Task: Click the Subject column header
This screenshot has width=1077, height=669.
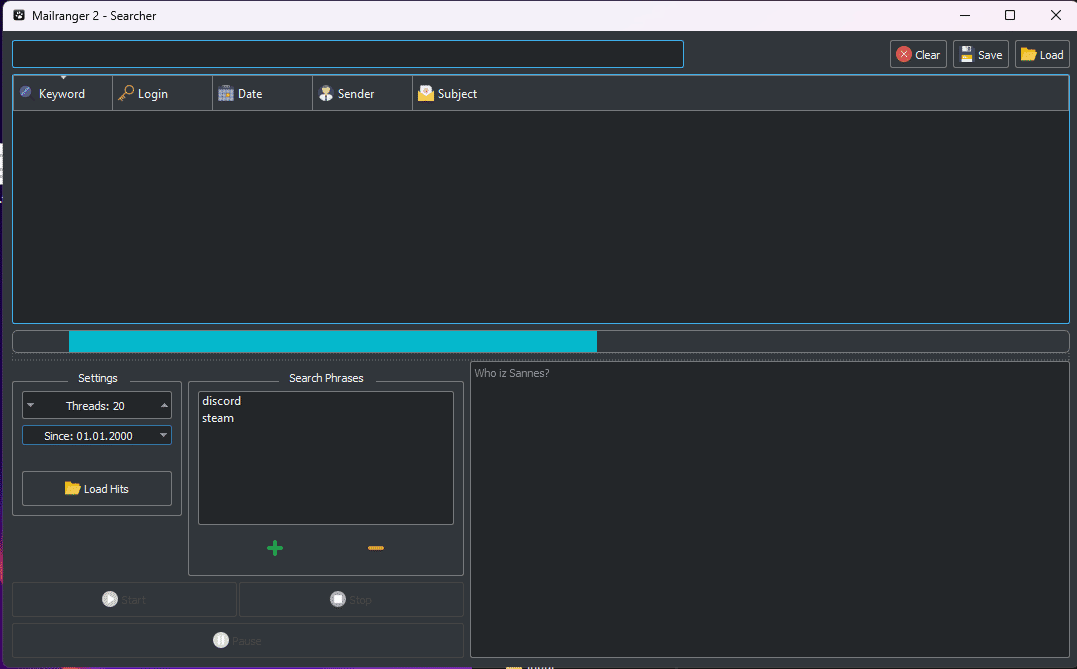Action: coord(457,94)
